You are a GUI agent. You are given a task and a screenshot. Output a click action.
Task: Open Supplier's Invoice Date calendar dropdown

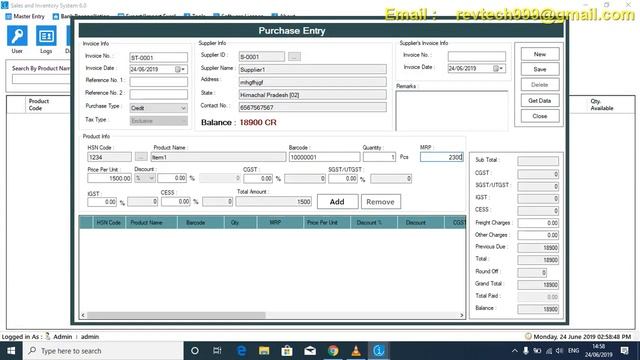(x=498, y=69)
